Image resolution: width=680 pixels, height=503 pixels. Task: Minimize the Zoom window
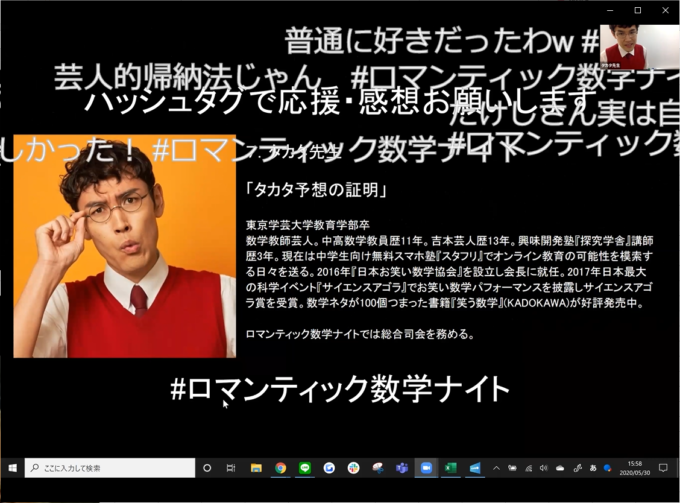(610, 10)
